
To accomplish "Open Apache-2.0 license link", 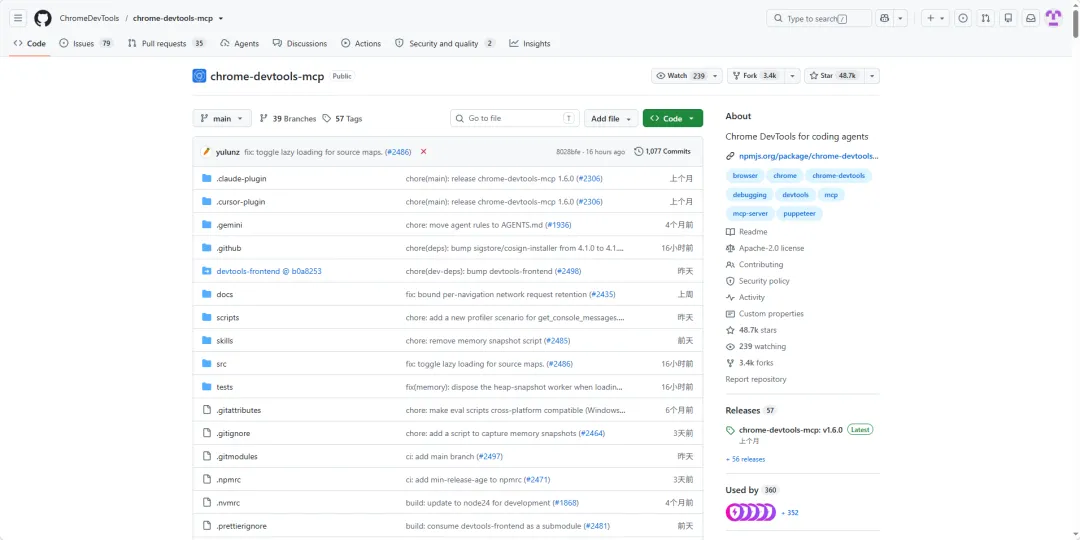I will coord(765,248).
